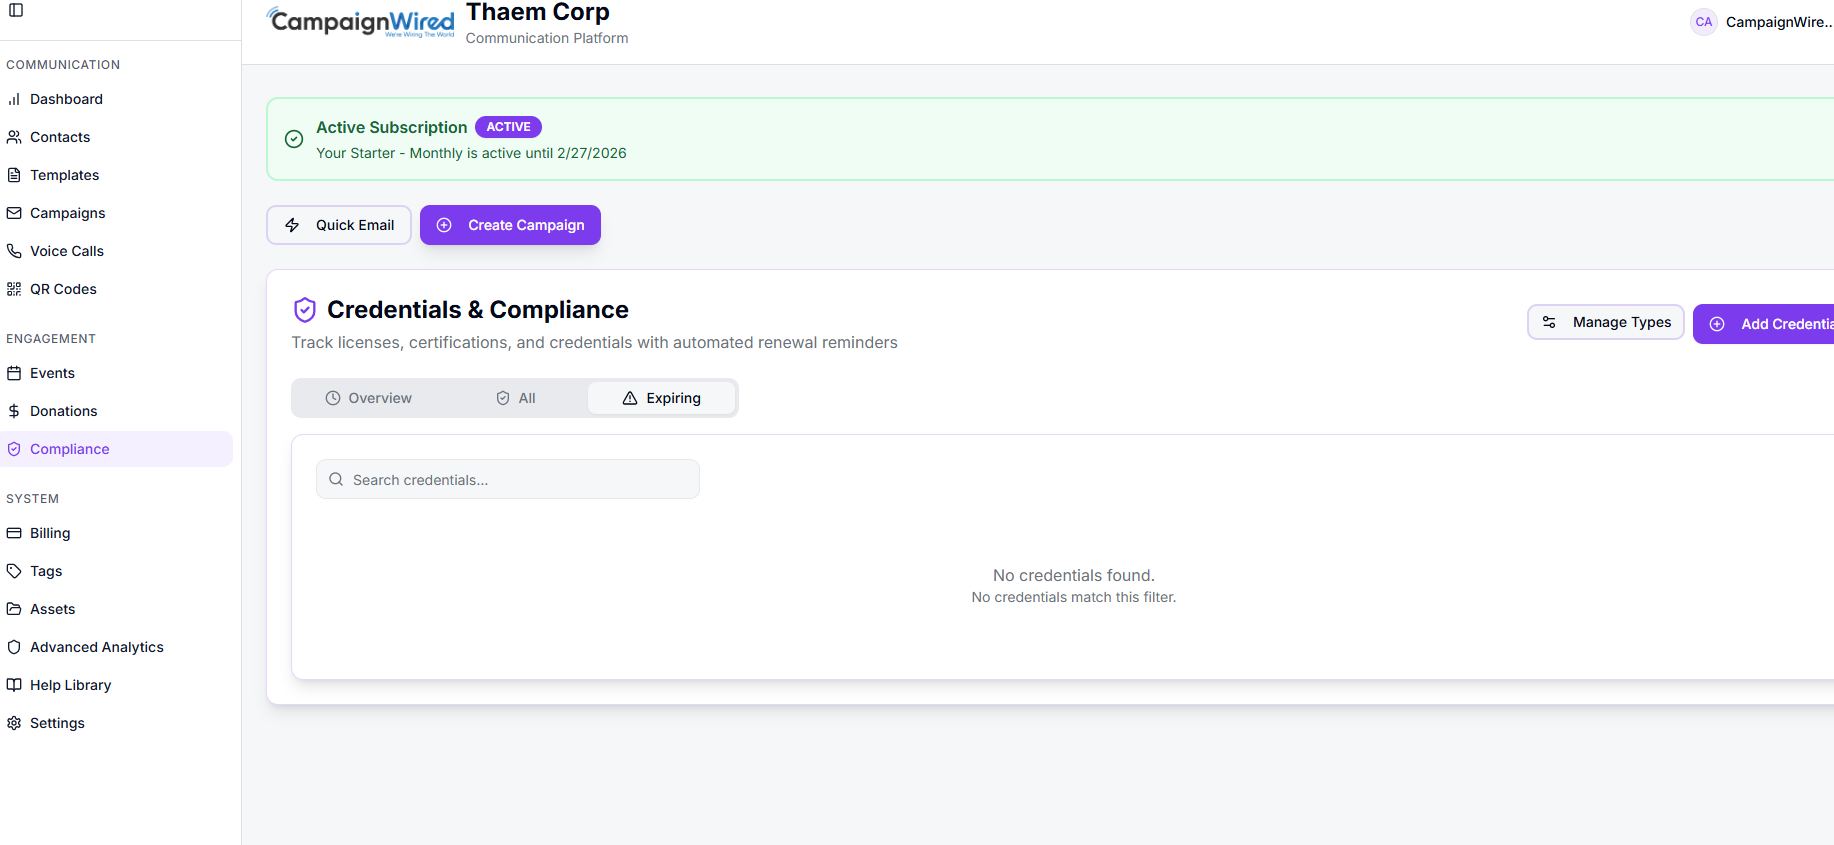This screenshot has height=845, width=1834.
Task: Click the ACTIVE subscription badge
Action: [x=508, y=127]
